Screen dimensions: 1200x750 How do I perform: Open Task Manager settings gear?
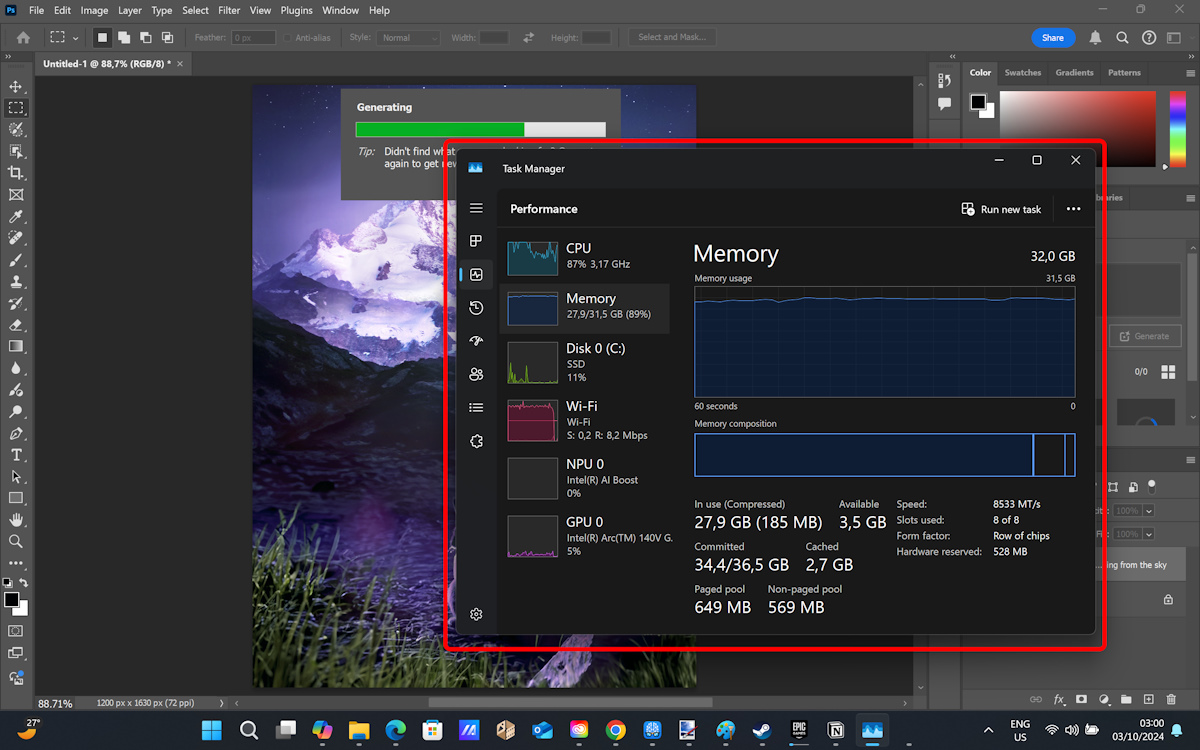click(476, 614)
